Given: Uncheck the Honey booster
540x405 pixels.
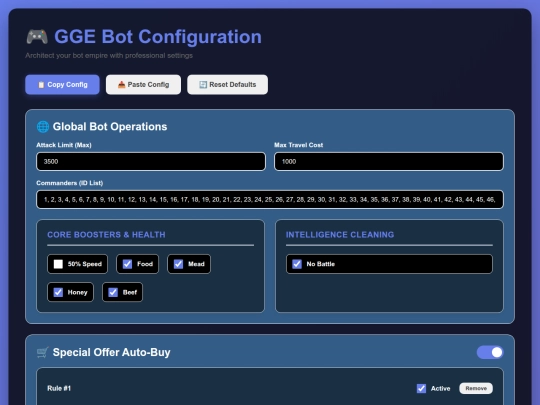Looking at the screenshot, I should 58,292.
